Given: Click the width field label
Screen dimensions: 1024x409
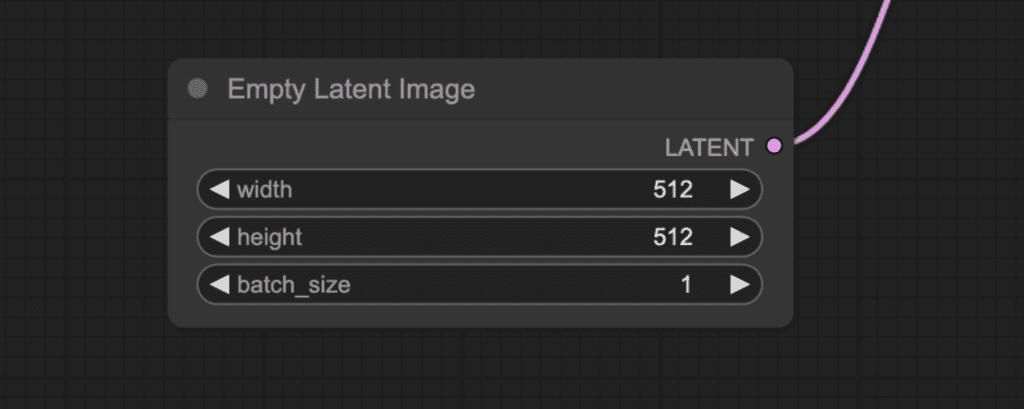Looking at the screenshot, I should [x=265, y=189].
